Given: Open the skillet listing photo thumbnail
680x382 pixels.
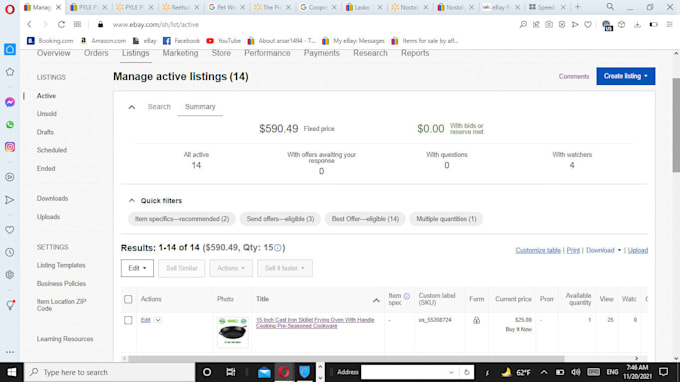Looking at the screenshot, I should (232, 332).
